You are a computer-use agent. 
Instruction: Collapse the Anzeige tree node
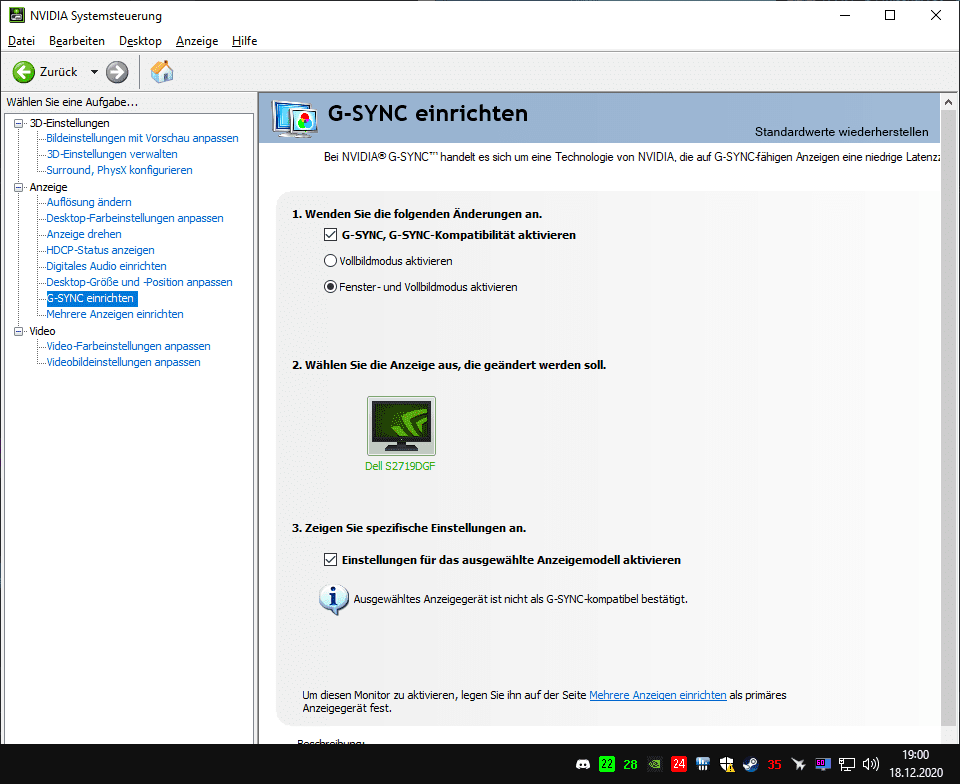point(18,187)
